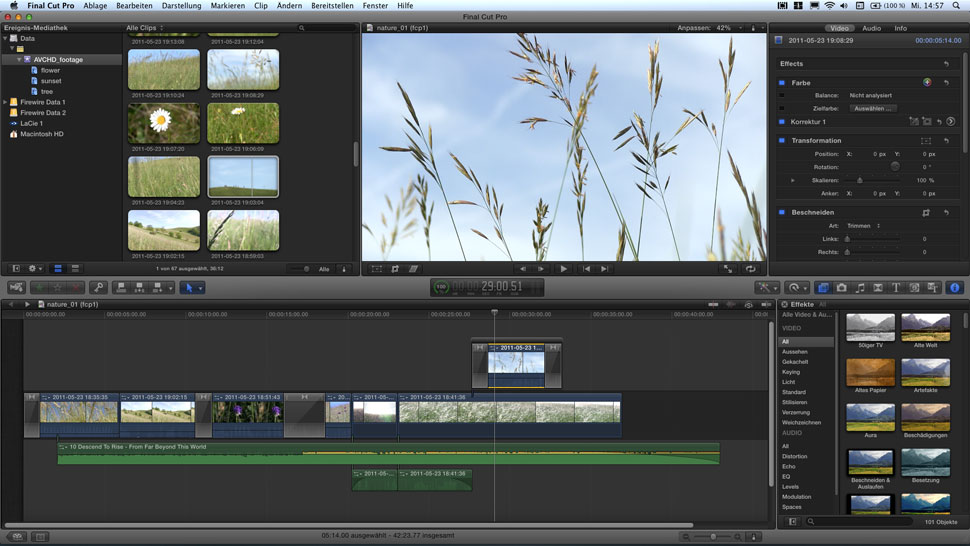970x546 pixels.
Task: Open the Titles browser in the toolbar
Action: [x=896, y=287]
